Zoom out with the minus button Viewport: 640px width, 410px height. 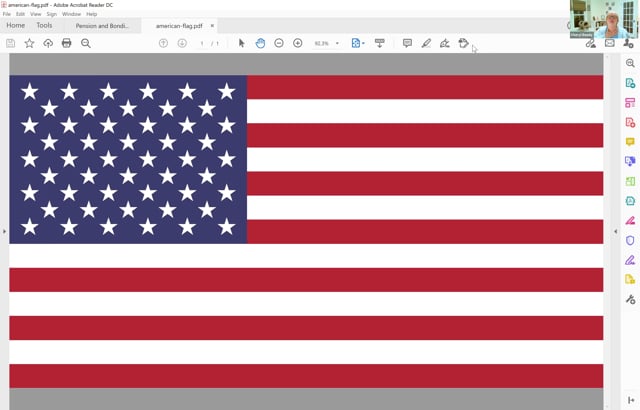click(279, 43)
